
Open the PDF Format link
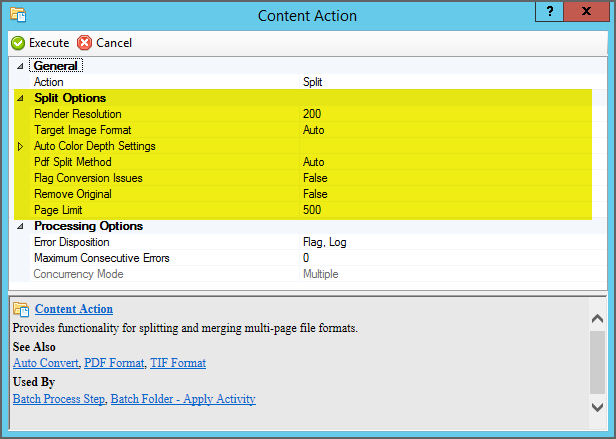pyautogui.click(x=115, y=363)
